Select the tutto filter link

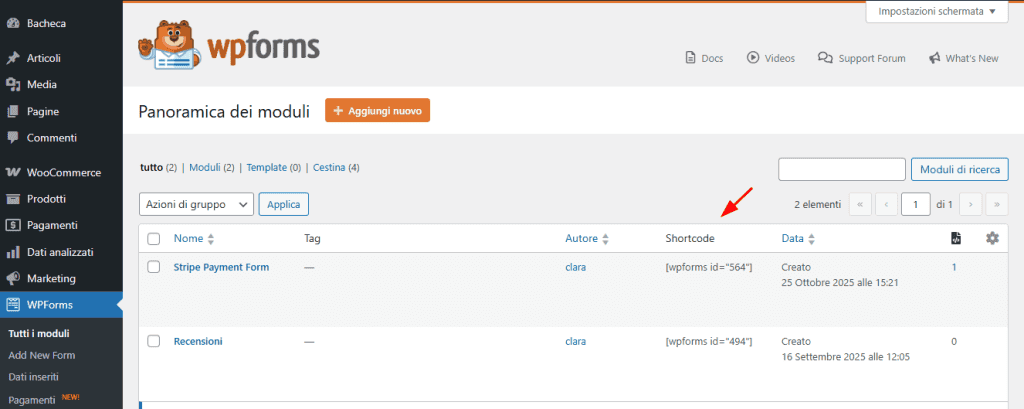pos(152,167)
